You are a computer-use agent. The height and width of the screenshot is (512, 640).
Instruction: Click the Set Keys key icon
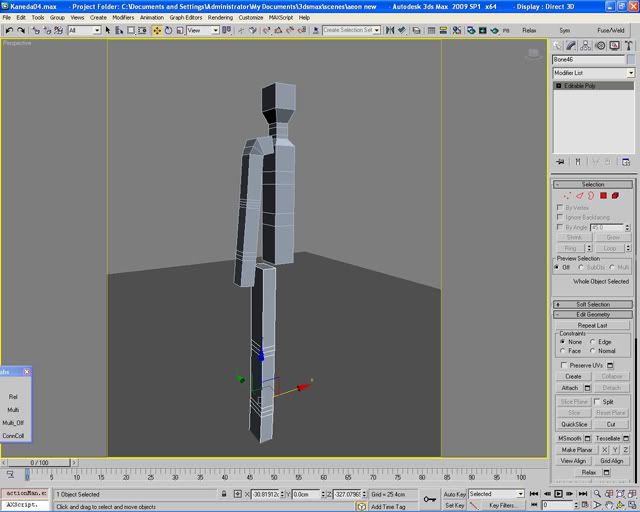(x=430, y=499)
